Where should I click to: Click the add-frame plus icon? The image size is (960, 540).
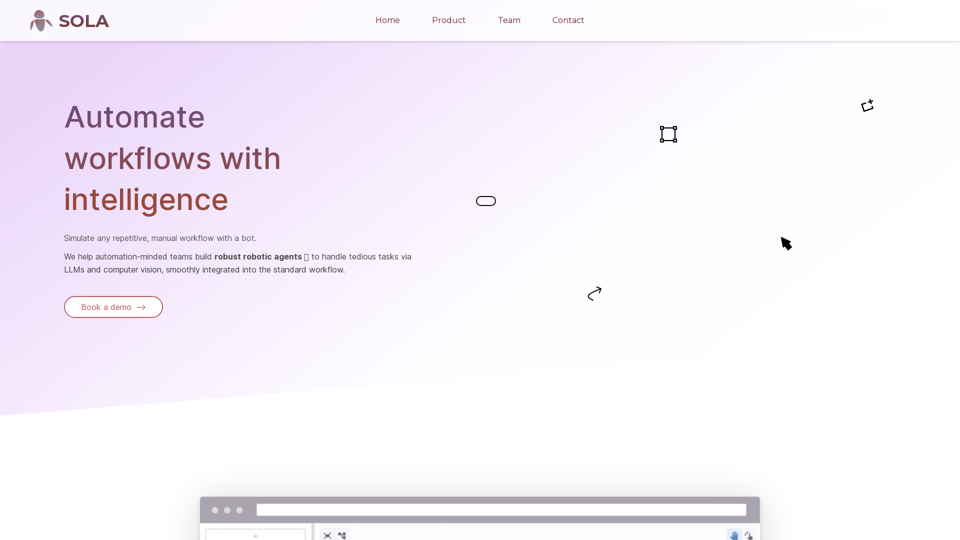coord(867,106)
